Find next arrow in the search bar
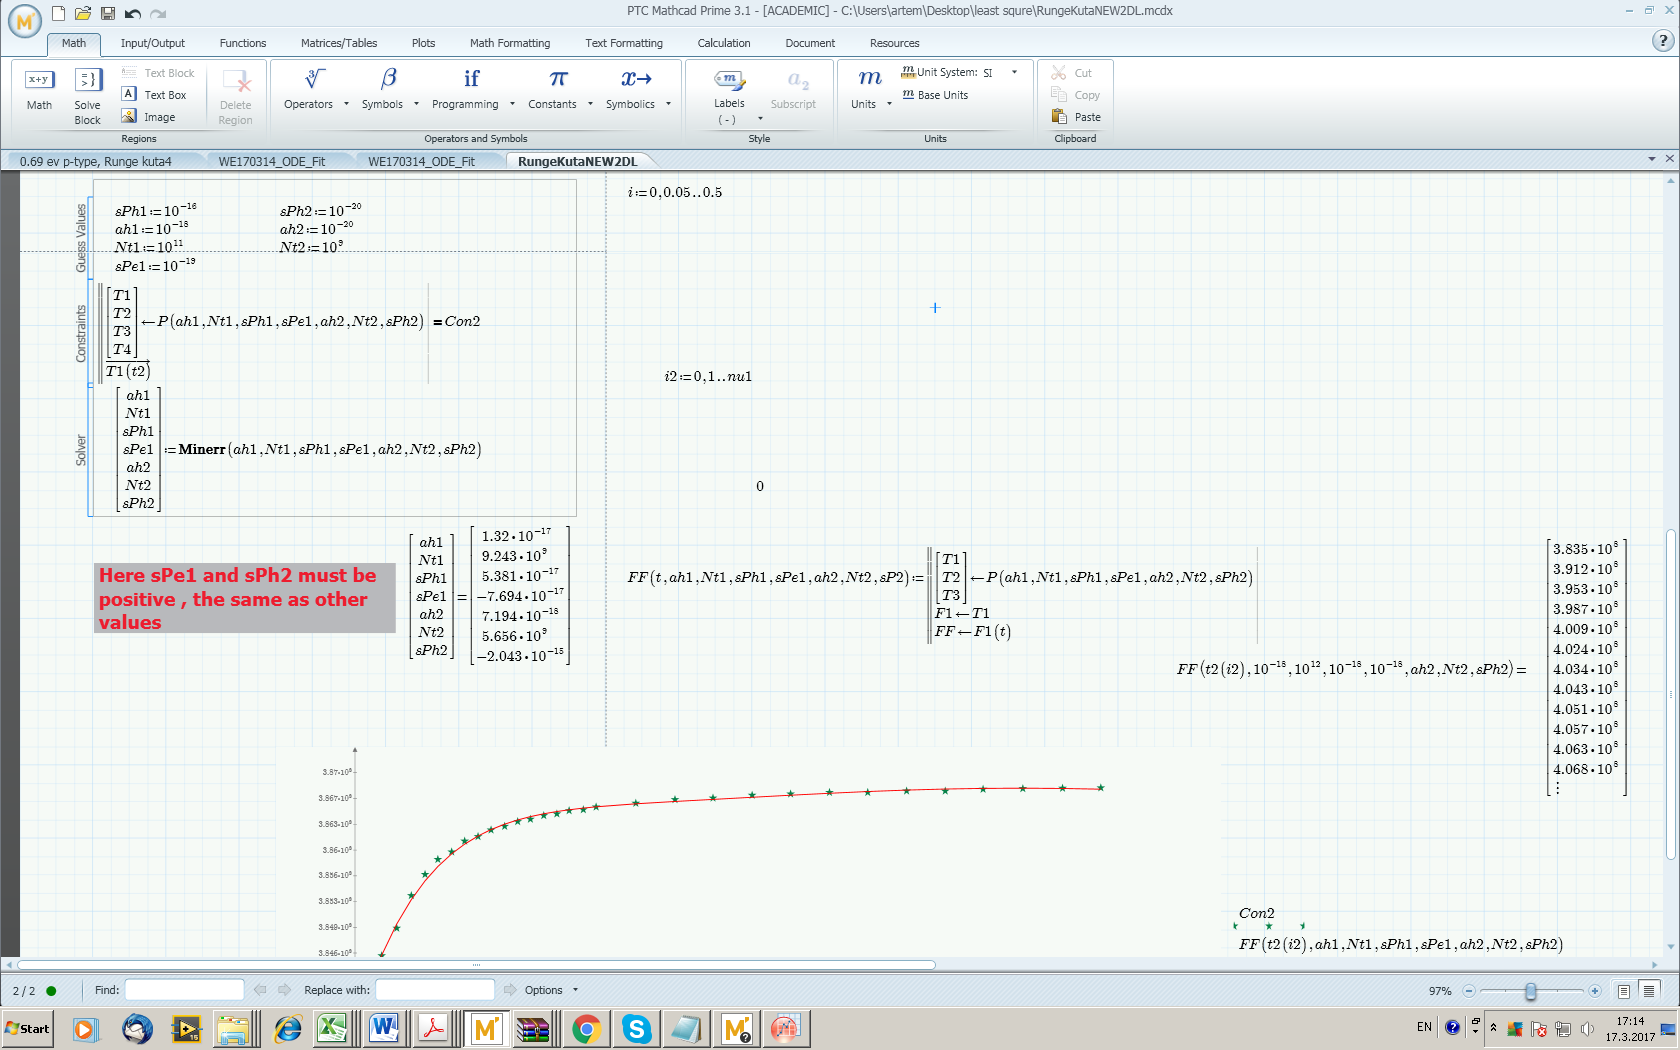Viewport: 1680px width, 1050px height. click(284, 990)
